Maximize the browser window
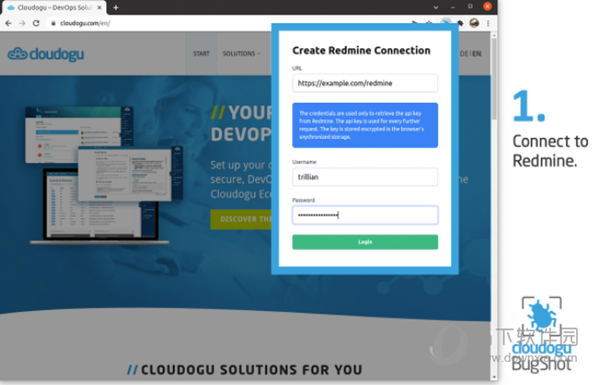This screenshot has height=385, width=600. [470, 7]
